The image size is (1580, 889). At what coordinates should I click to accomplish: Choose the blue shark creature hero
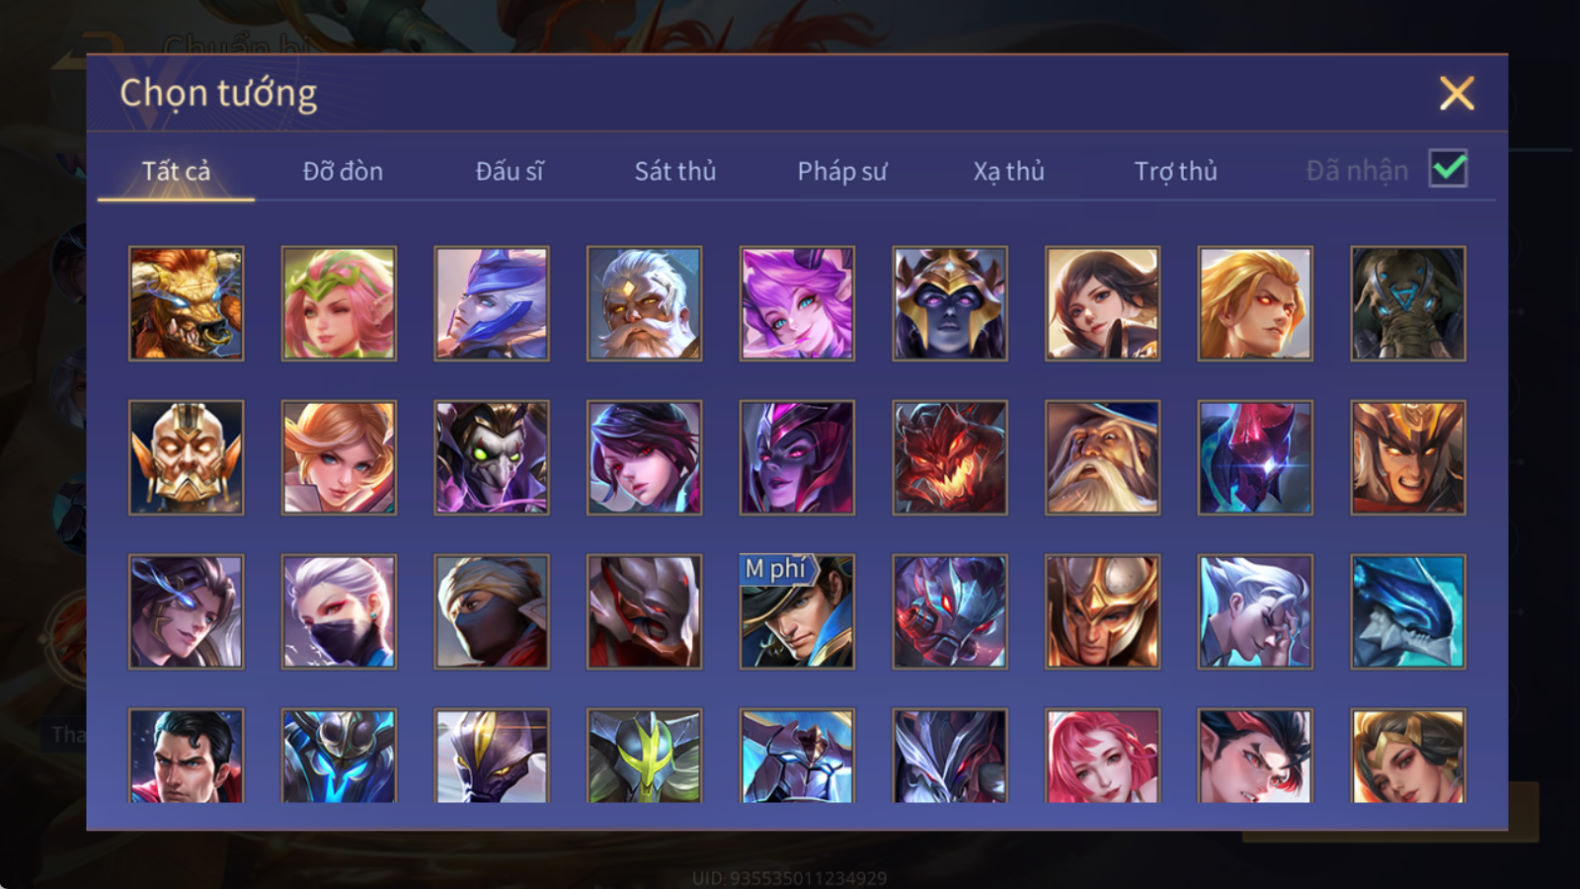(x=1408, y=612)
